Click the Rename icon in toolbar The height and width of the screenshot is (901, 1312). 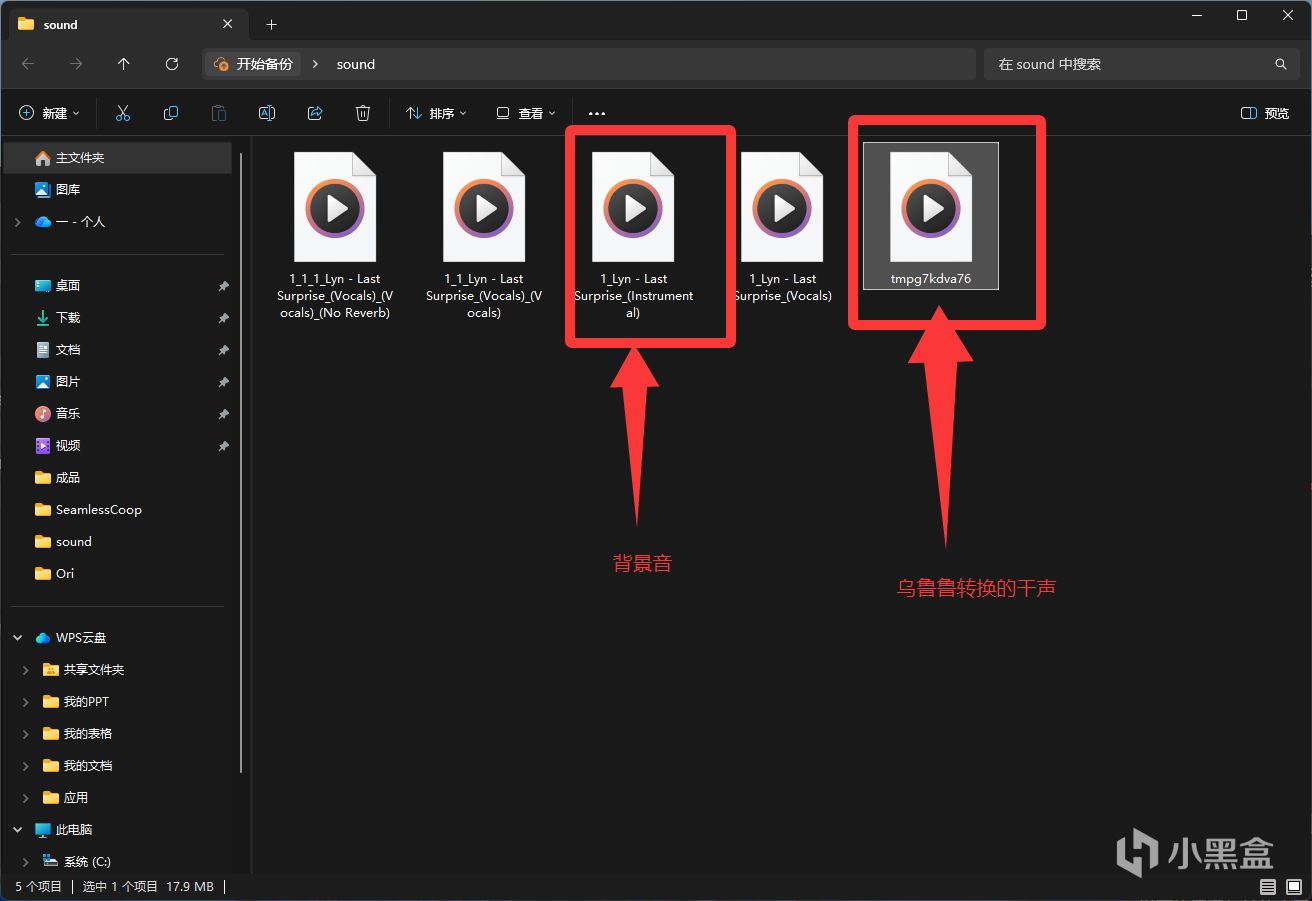(267, 113)
